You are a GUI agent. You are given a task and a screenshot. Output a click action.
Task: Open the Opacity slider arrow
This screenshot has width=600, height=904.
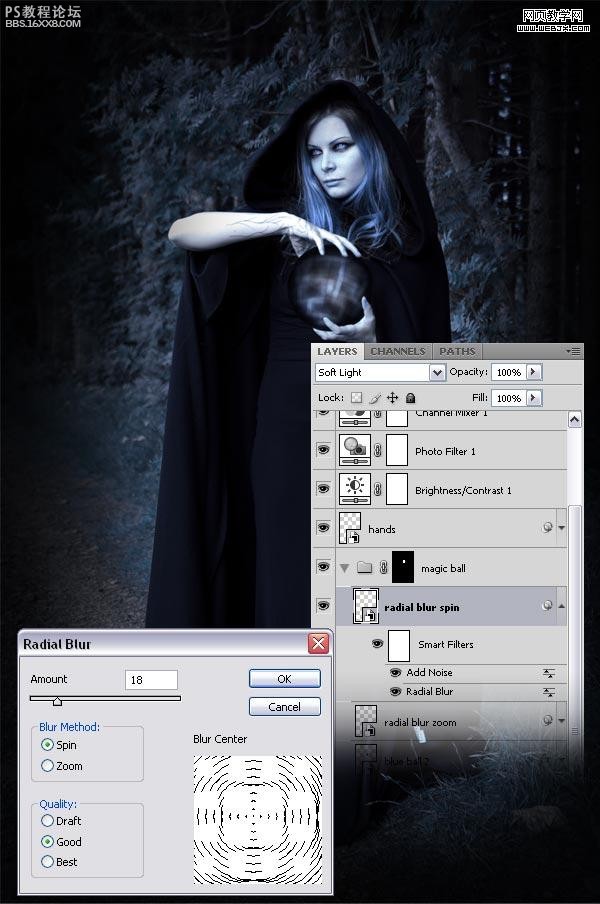point(534,372)
